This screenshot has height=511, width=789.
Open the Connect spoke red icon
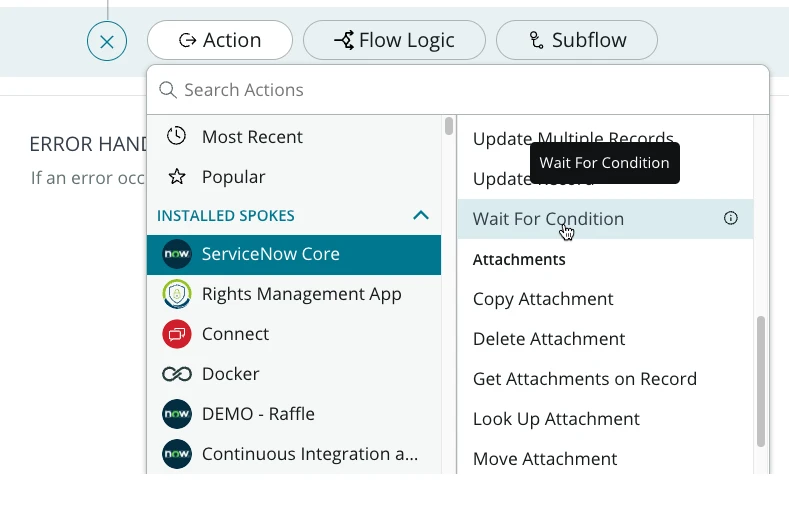pos(176,334)
